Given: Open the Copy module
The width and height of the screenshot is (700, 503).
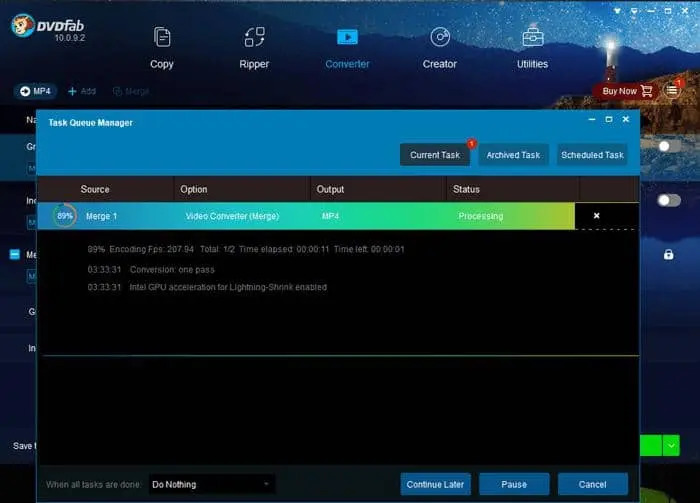Looking at the screenshot, I should [x=162, y=47].
